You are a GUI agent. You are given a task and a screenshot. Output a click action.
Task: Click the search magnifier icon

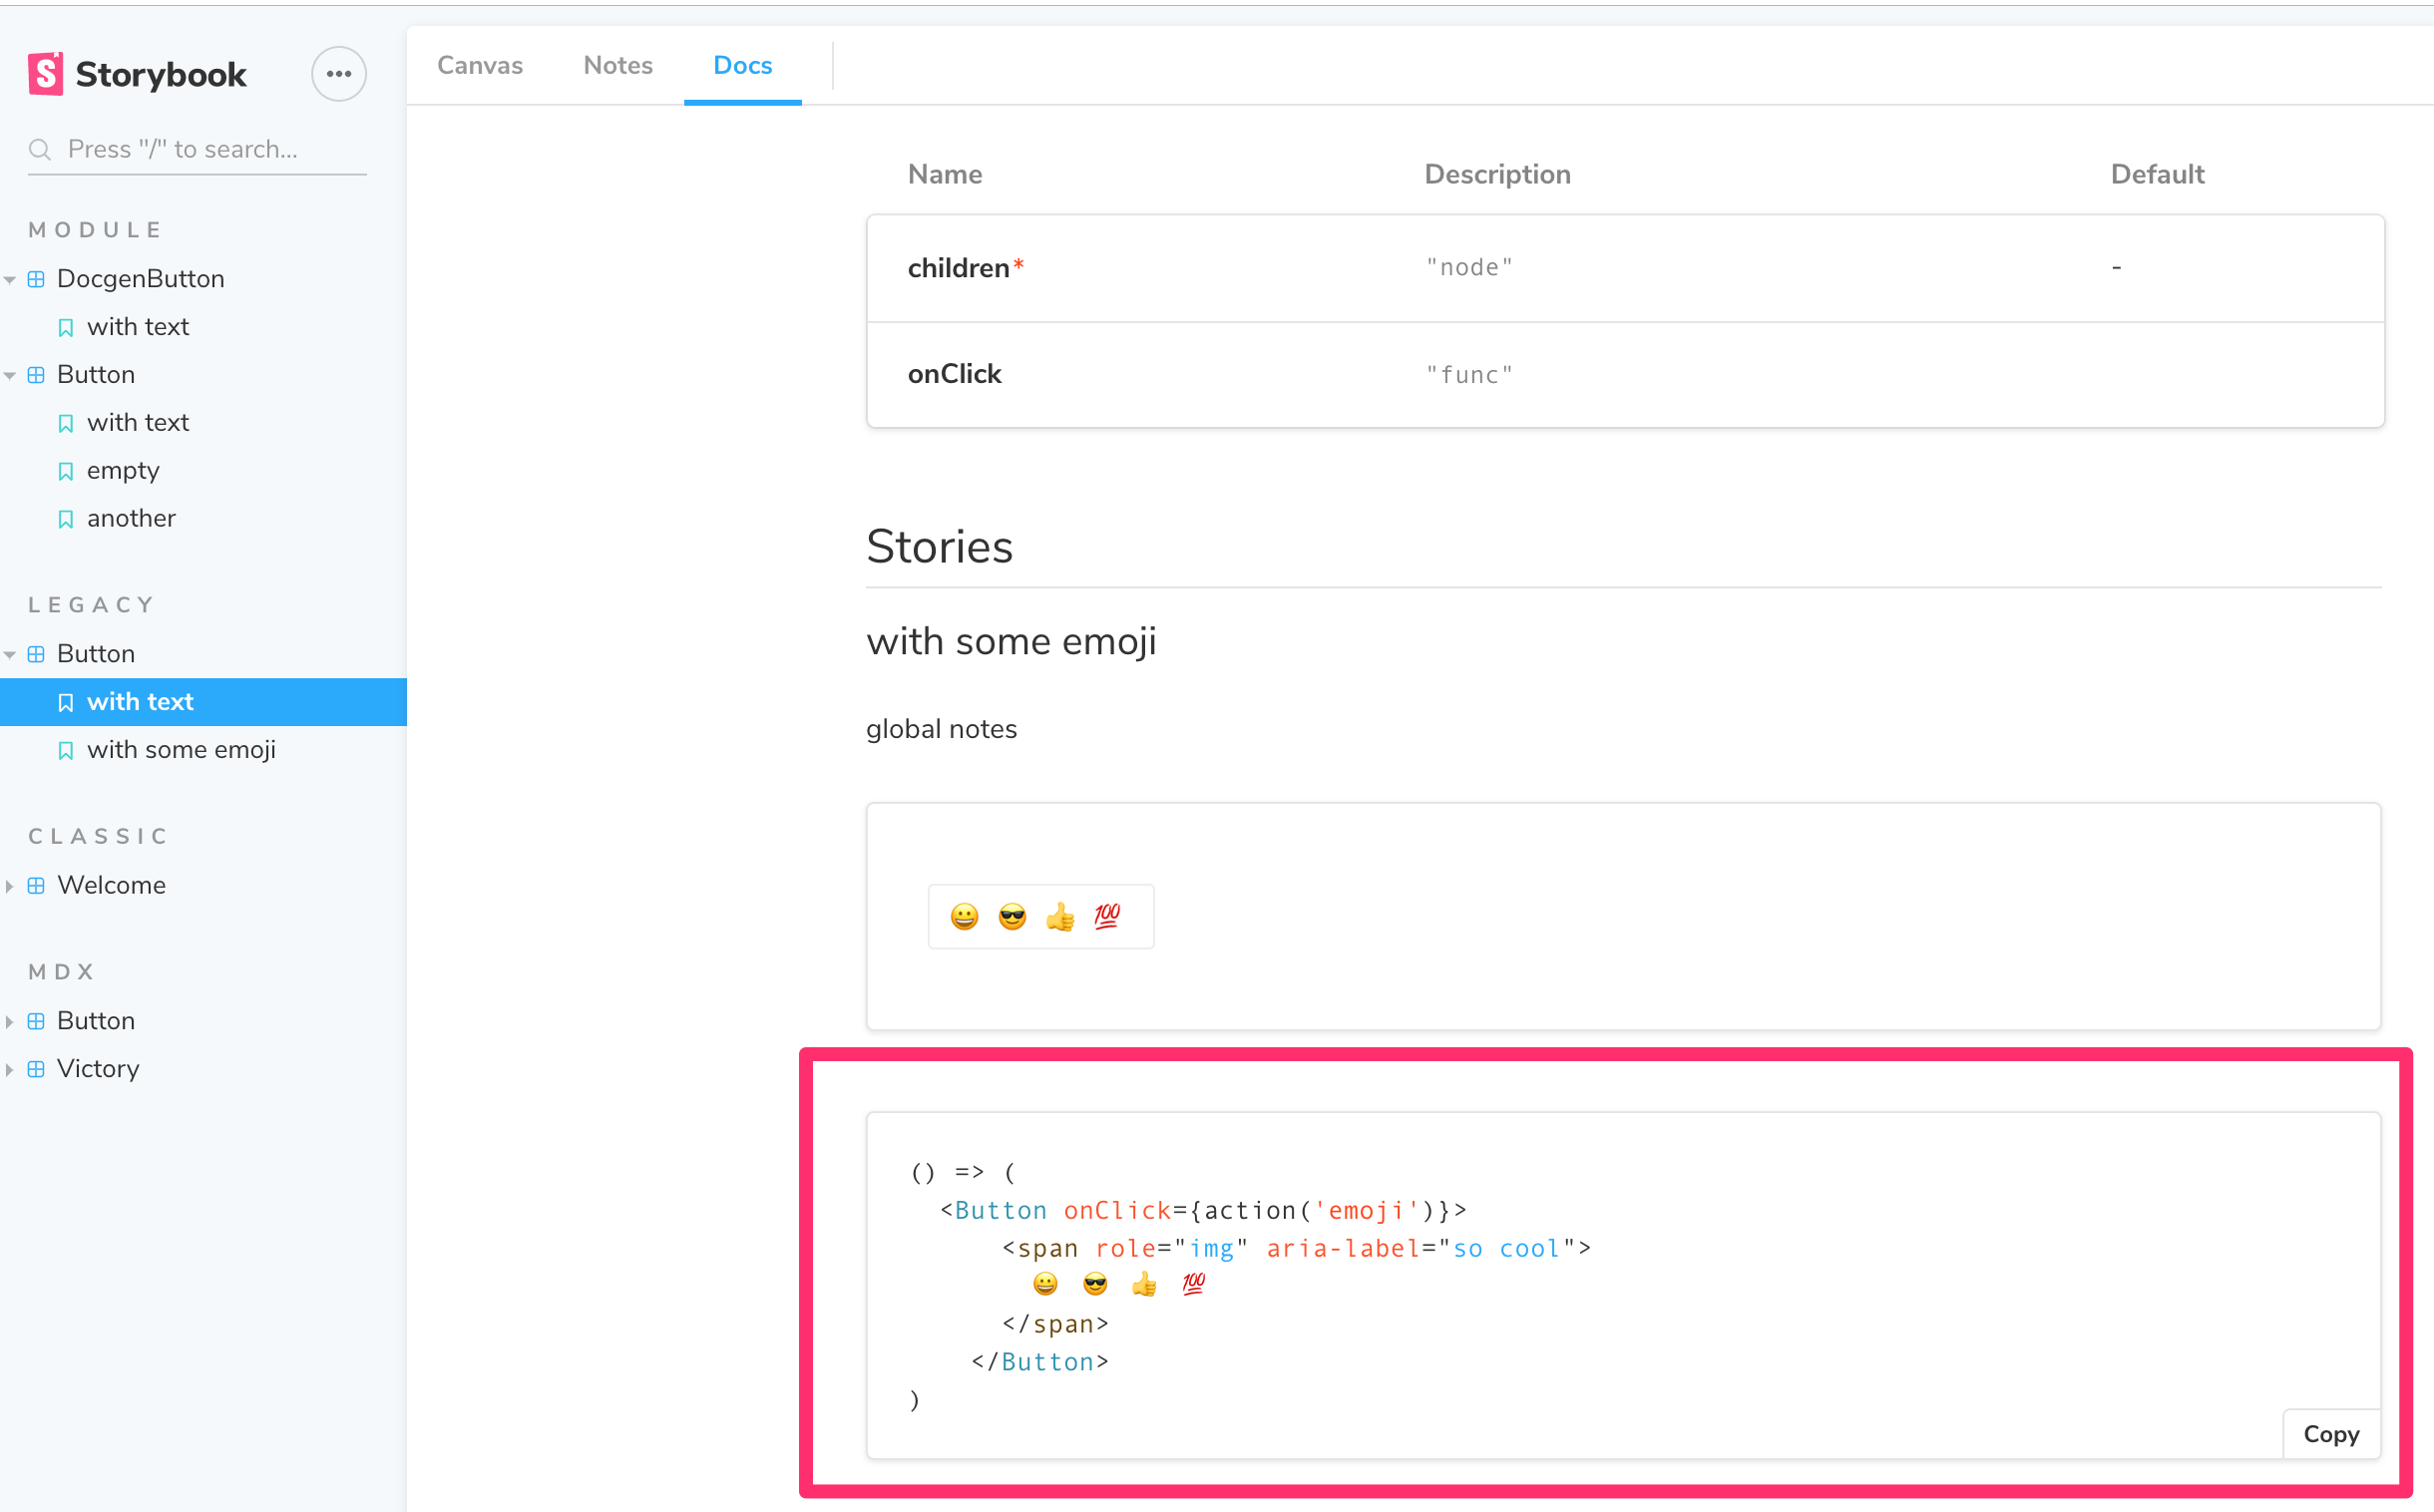(x=40, y=150)
